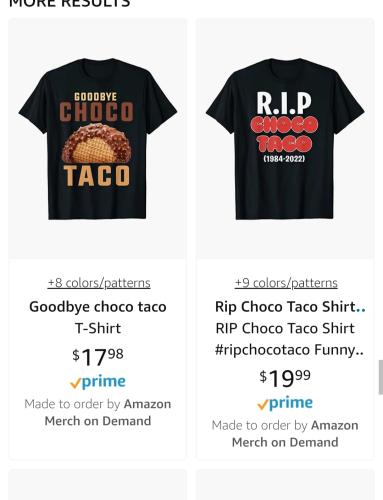The image size is (383, 500).
Task: Click the taco graphic on the Goodbye shirt
Action: [x=97, y=143]
